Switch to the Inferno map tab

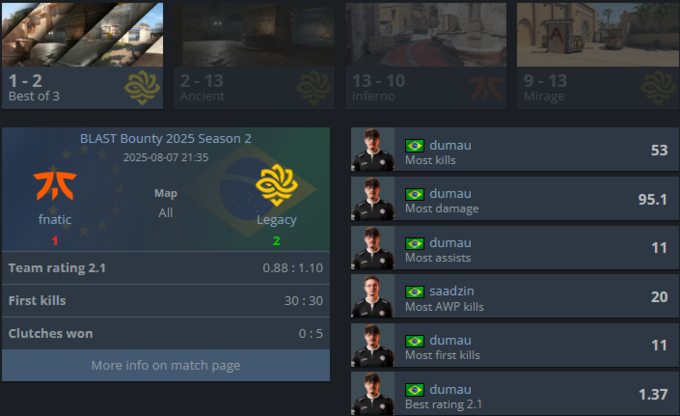tap(426, 56)
